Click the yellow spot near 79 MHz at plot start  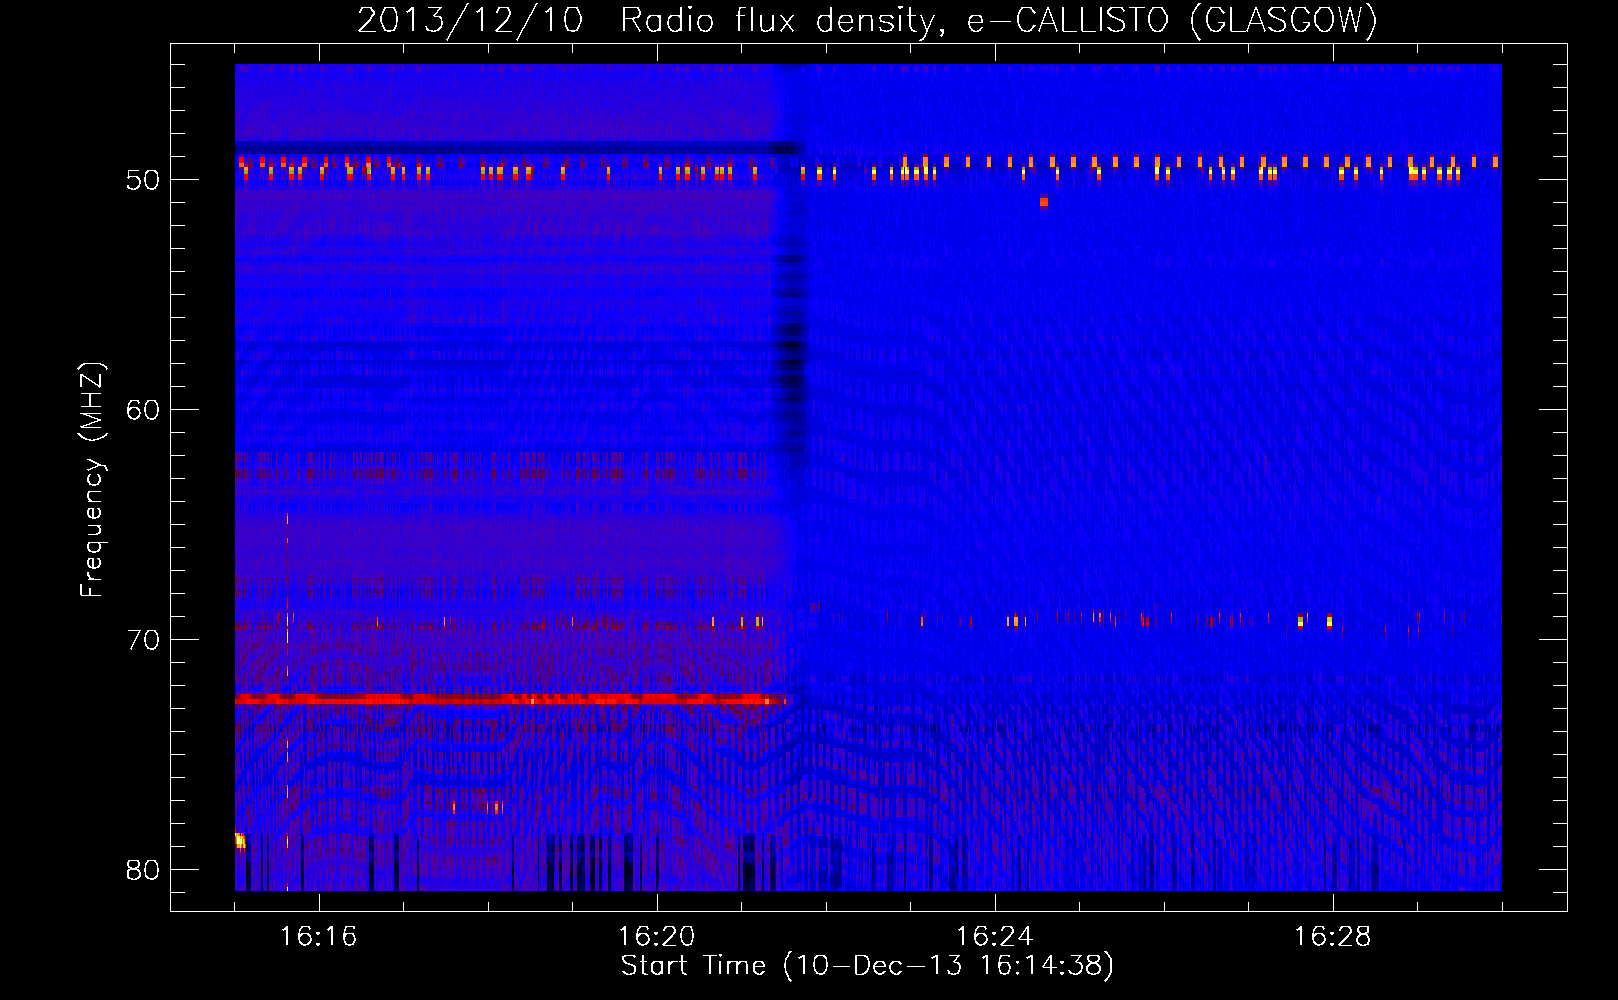coord(240,840)
